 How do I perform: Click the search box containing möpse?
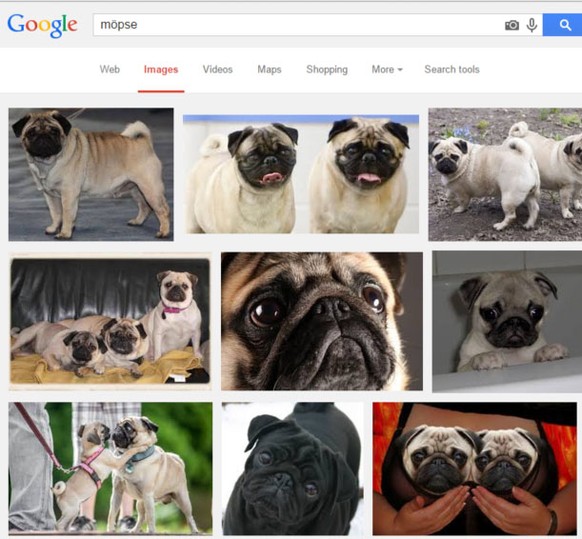[x=297, y=25]
